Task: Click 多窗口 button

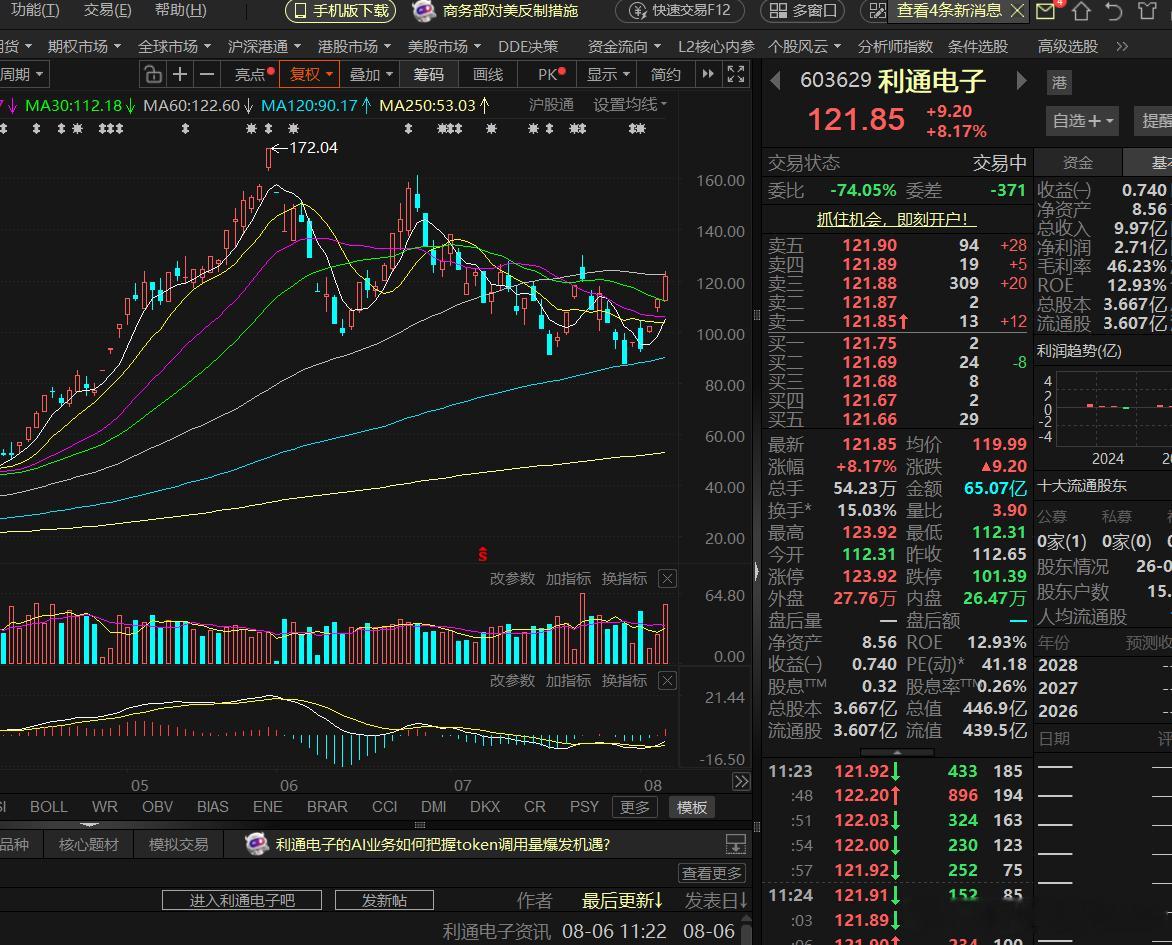Action: (803, 10)
